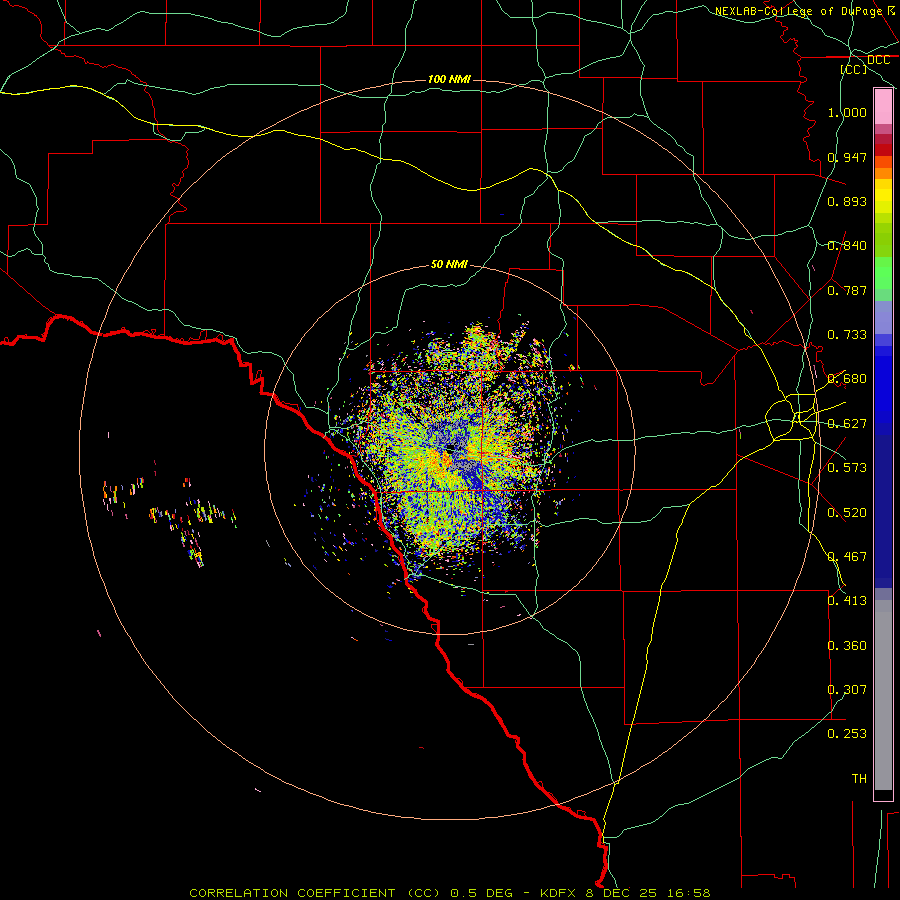Viewport: 900px width, 900px height.
Task: Click the 100 NMI range ring label
Action: 449,79
